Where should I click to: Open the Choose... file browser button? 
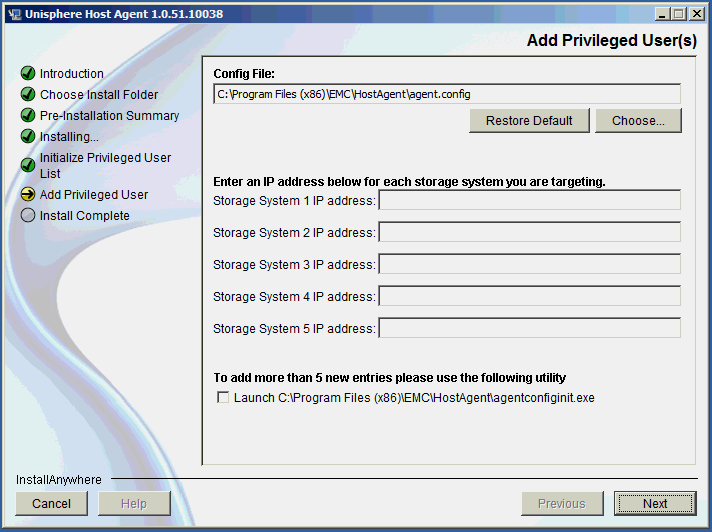click(x=638, y=121)
